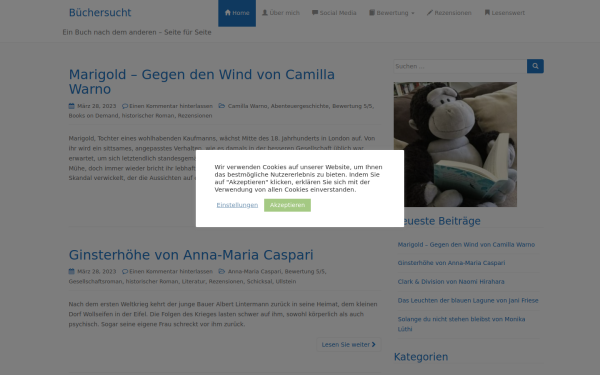600x375 pixels.
Task: Open the Über mich page
Action: point(280,13)
